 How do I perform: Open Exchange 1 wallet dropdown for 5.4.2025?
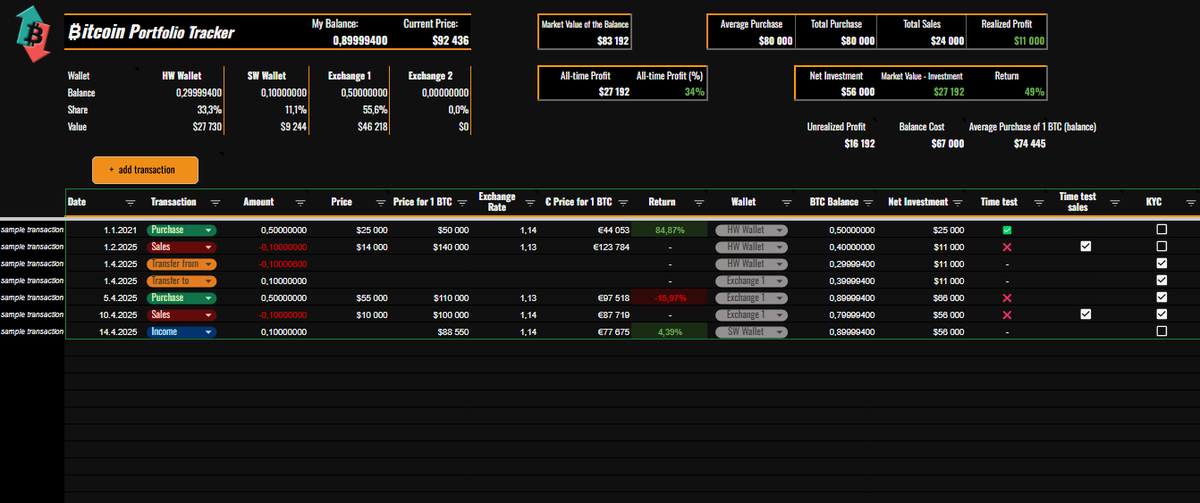(x=751, y=298)
